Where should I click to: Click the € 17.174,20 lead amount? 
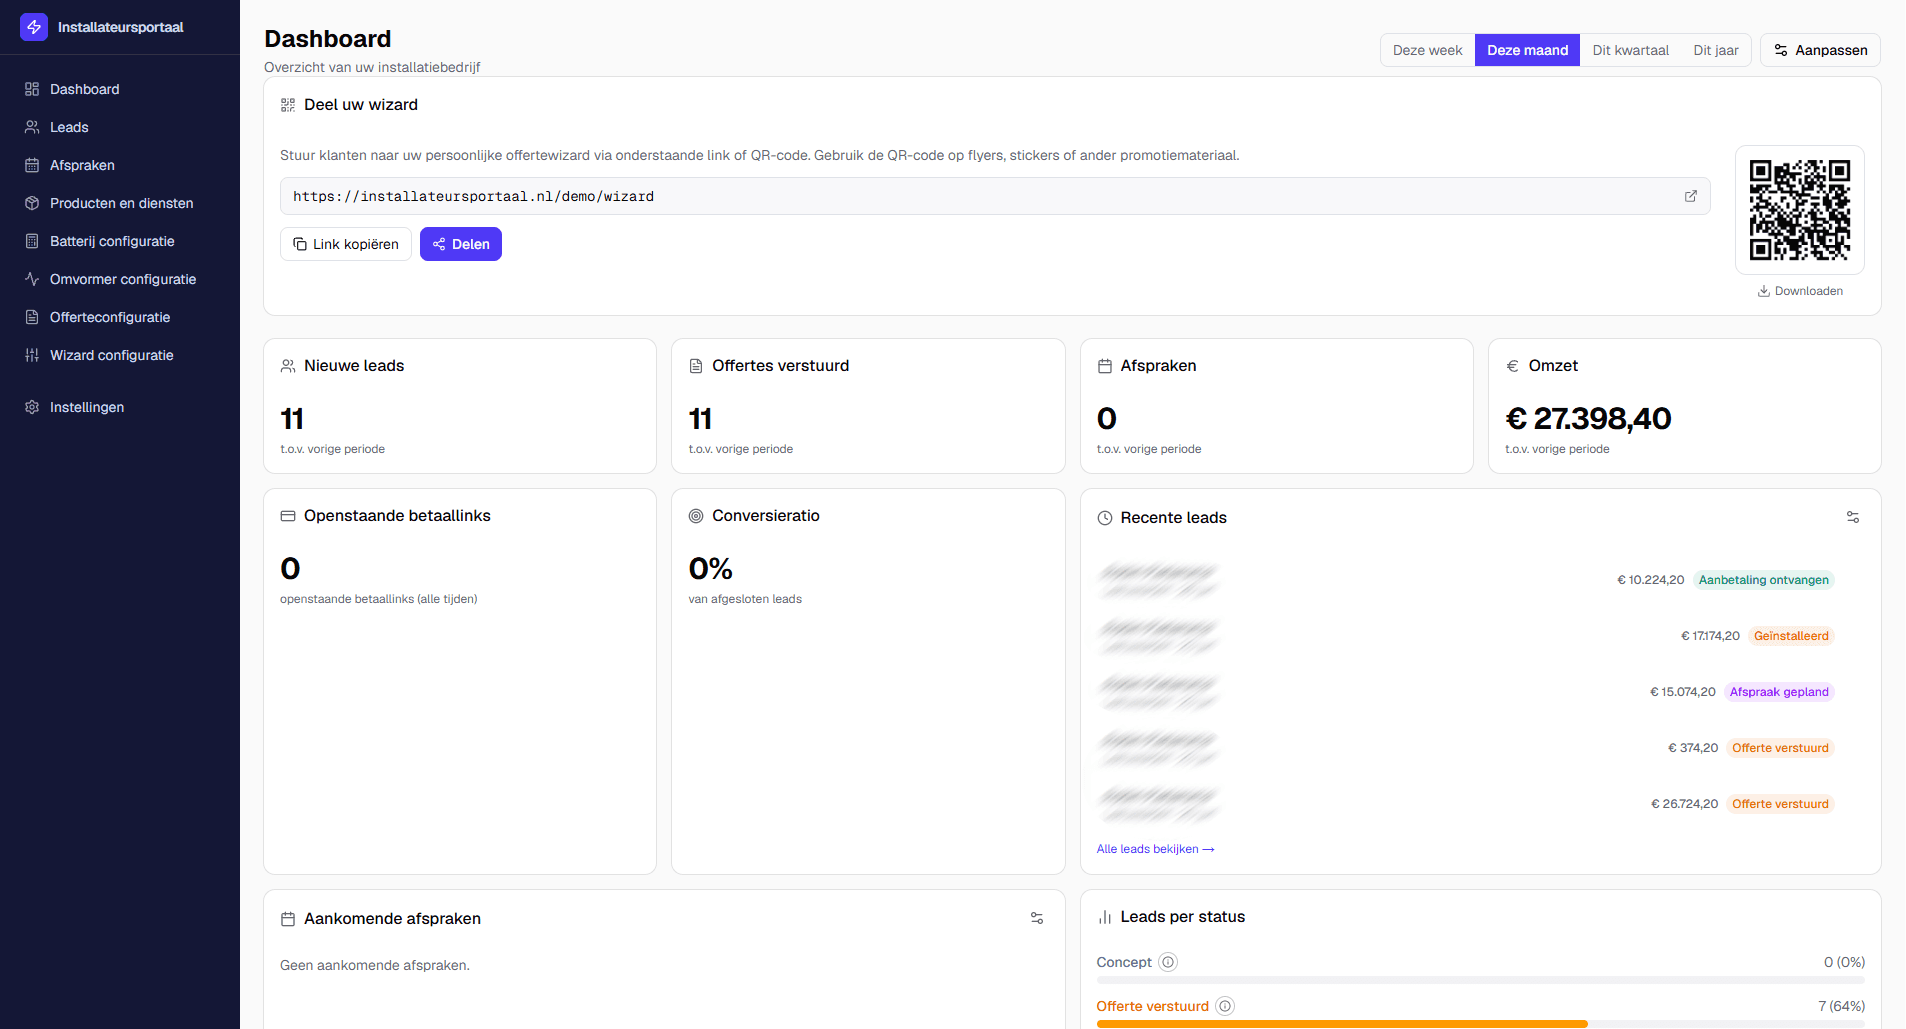pyautogui.click(x=1710, y=636)
